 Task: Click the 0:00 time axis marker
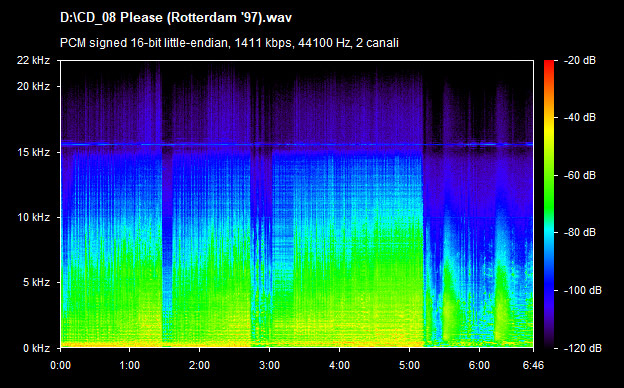[x=60, y=365]
